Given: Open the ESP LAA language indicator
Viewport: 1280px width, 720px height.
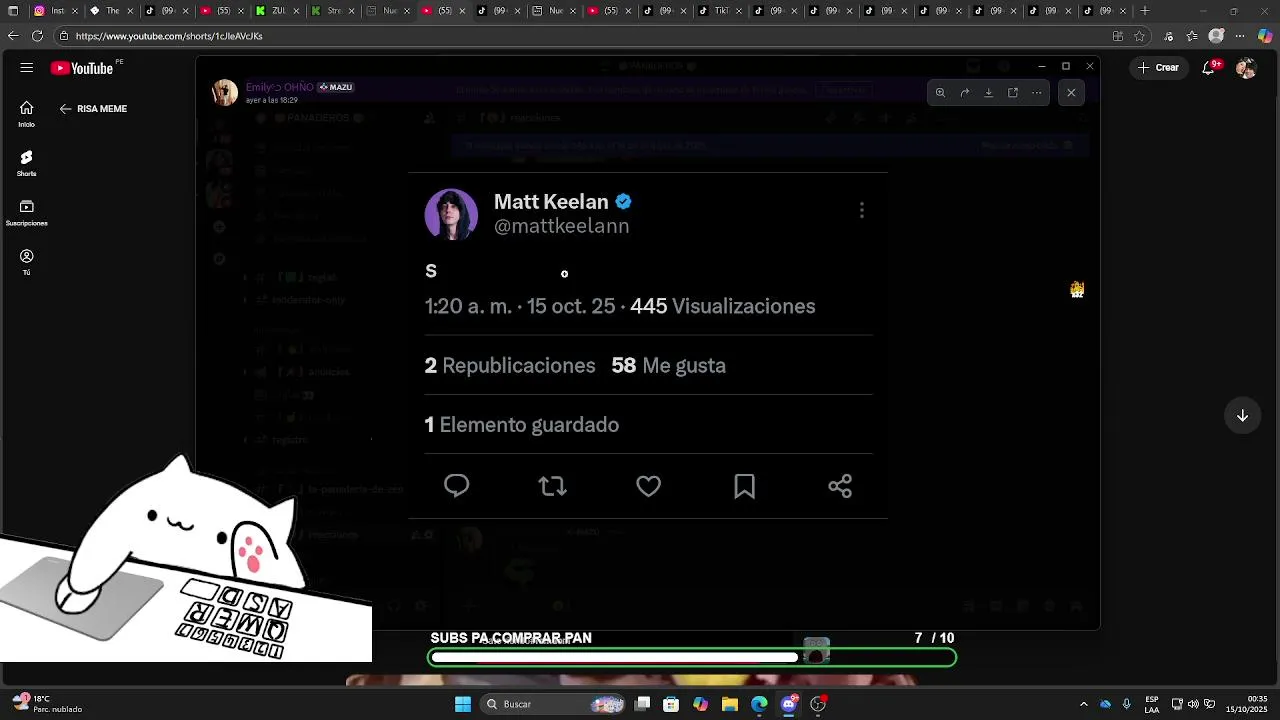Looking at the screenshot, I should pyautogui.click(x=1152, y=704).
